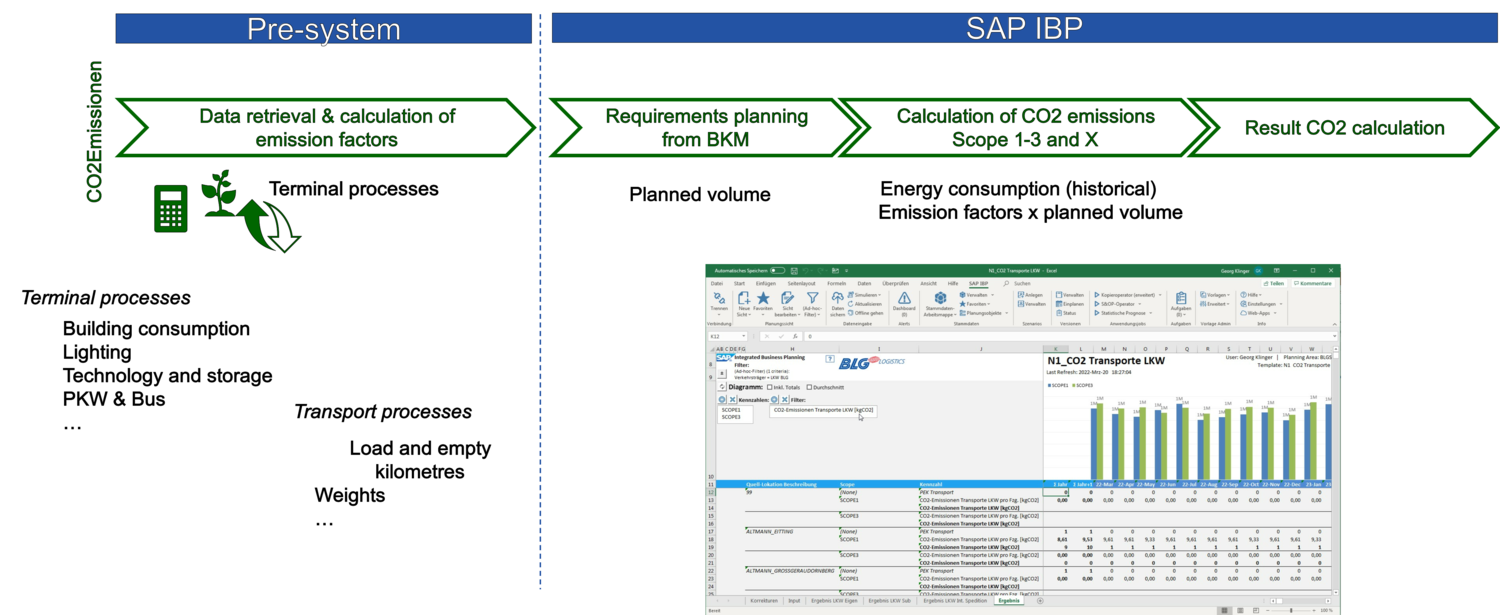Click the question mark help box beside BLG logo

click(x=830, y=358)
